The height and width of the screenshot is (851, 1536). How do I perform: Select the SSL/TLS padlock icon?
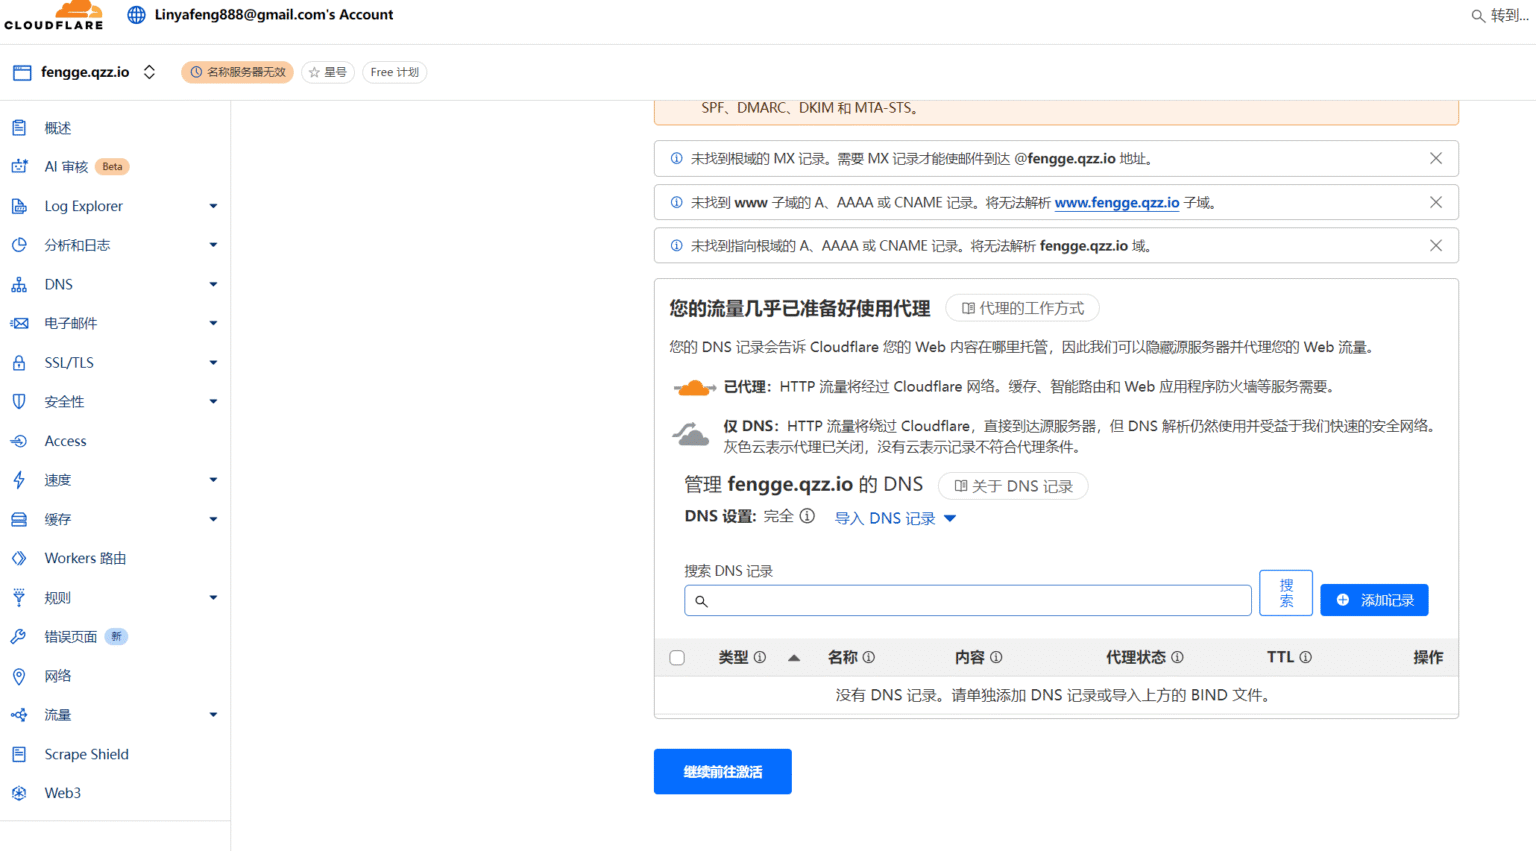click(x=22, y=362)
